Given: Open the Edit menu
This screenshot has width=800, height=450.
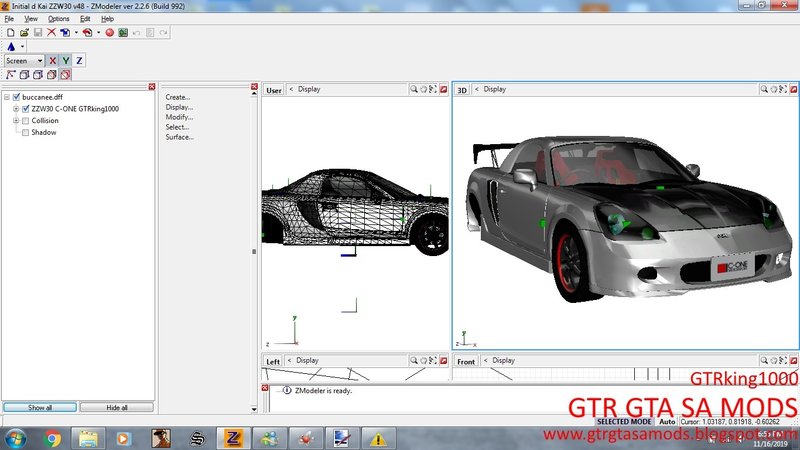Looking at the screenshot, I should point(85,19).
